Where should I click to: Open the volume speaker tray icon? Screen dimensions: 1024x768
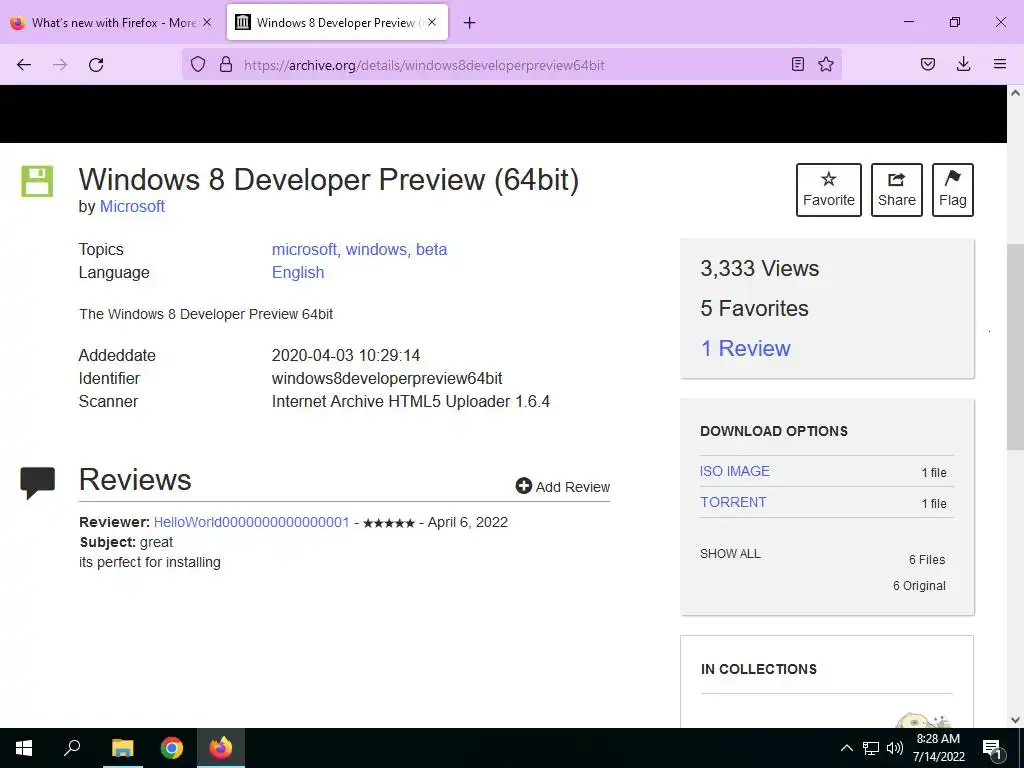pyautogui.click(x=895, y=748)
